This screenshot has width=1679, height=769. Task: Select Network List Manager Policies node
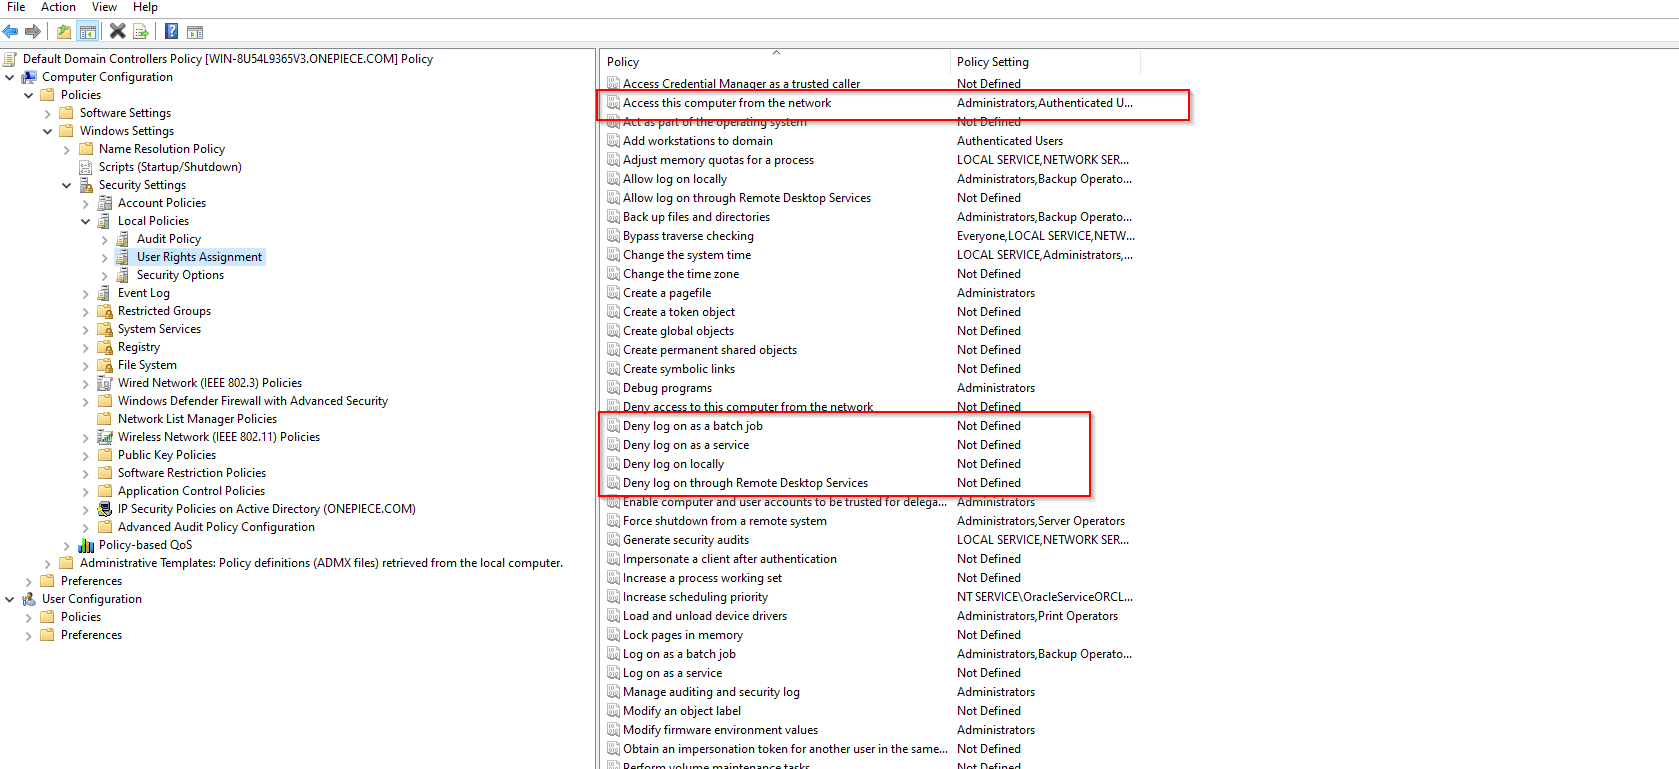coord(197,419)
